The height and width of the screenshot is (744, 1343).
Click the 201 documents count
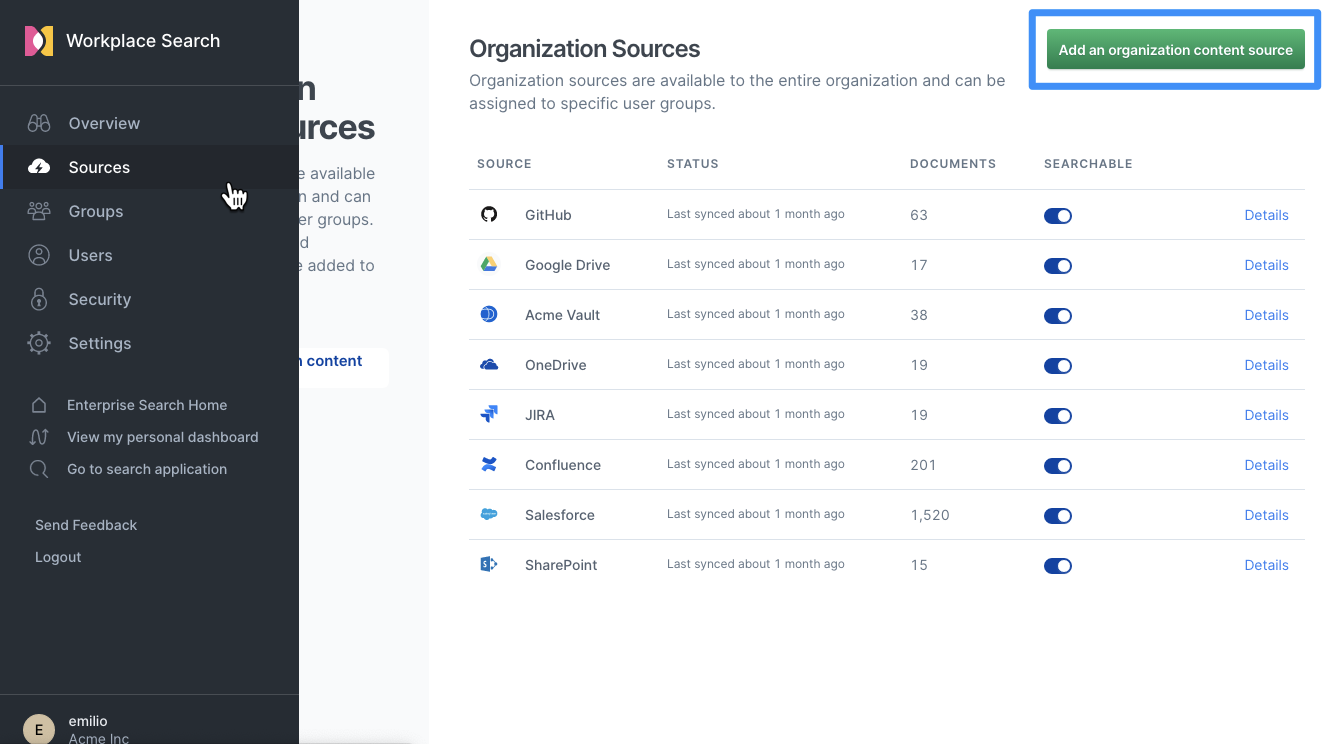[924, 465]
